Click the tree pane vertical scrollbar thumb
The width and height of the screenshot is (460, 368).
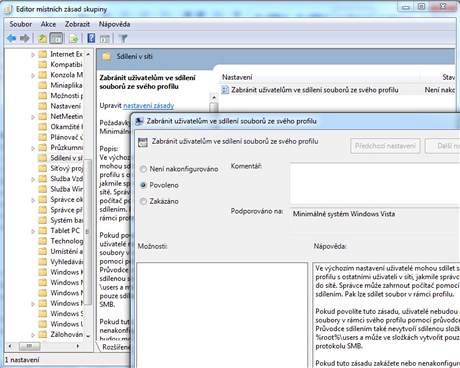88,232
